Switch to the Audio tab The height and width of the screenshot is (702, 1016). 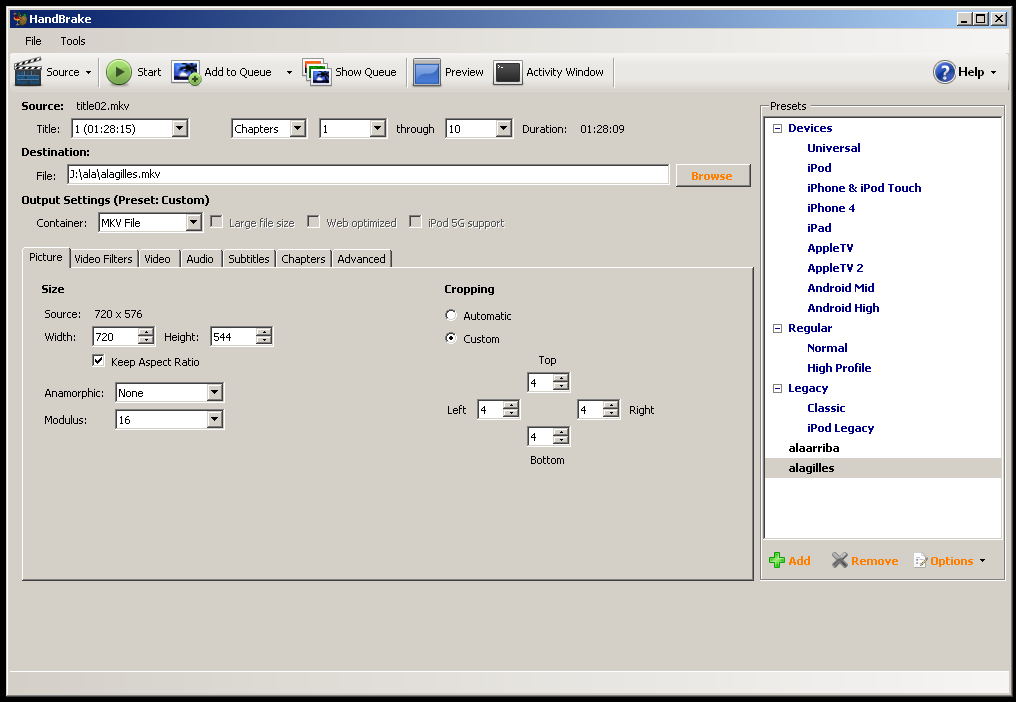(x=200, y=259)
